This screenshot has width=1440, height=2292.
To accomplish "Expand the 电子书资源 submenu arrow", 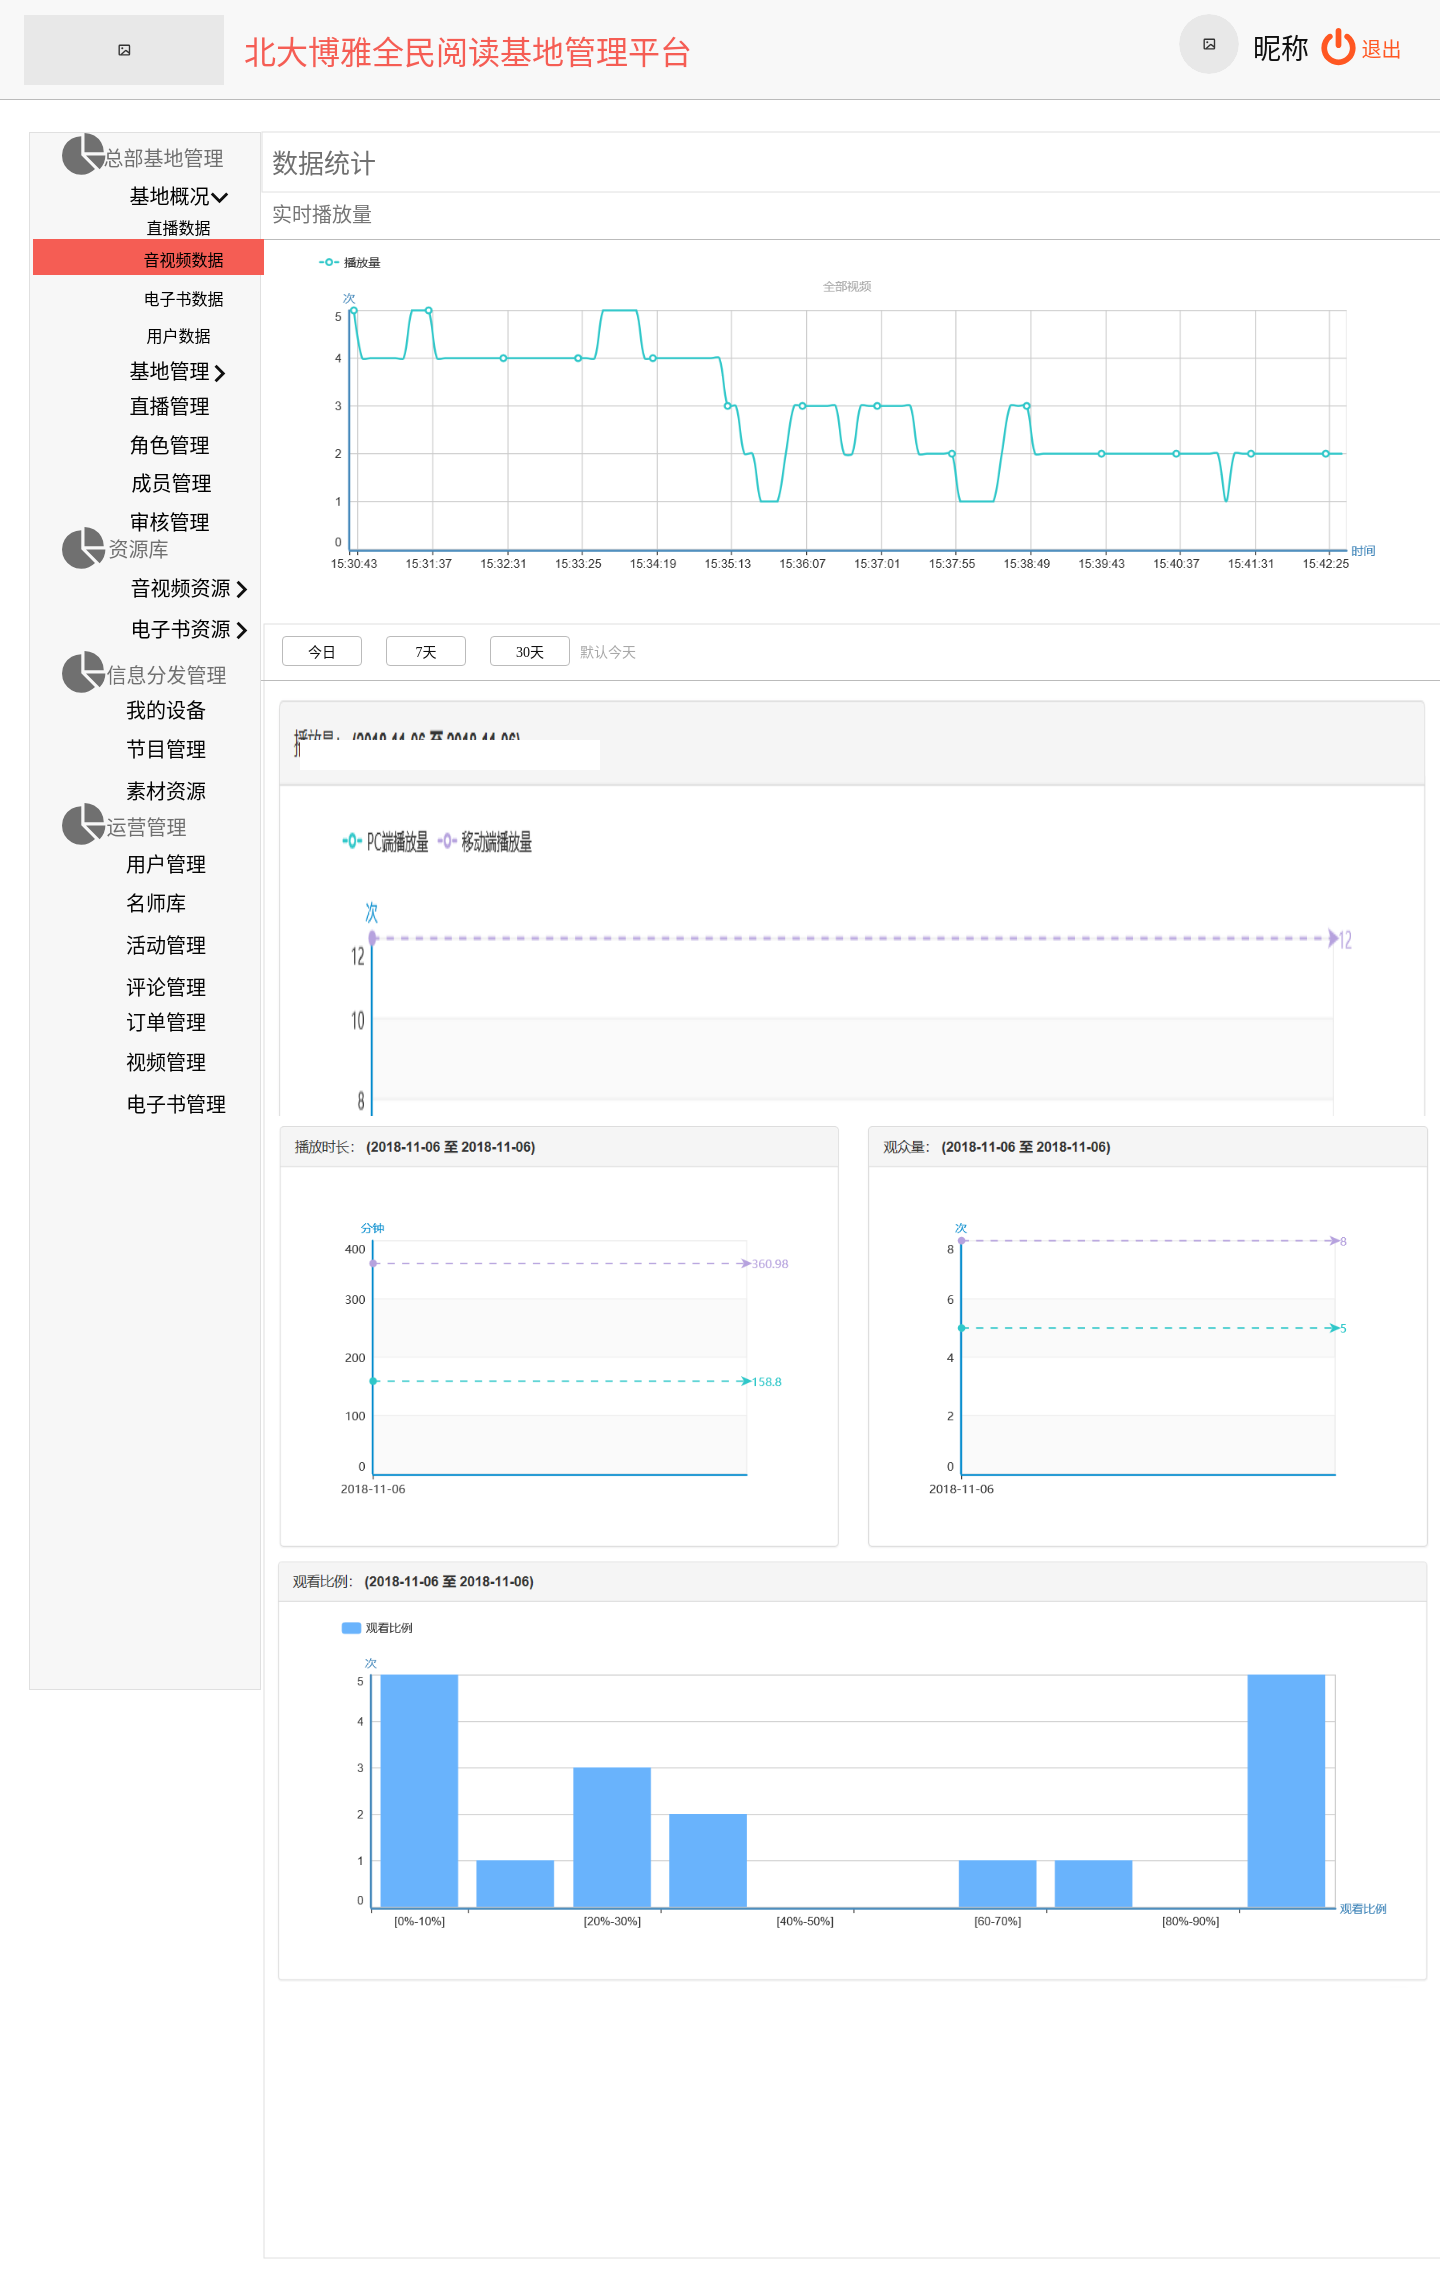I will tap(241, 631).
